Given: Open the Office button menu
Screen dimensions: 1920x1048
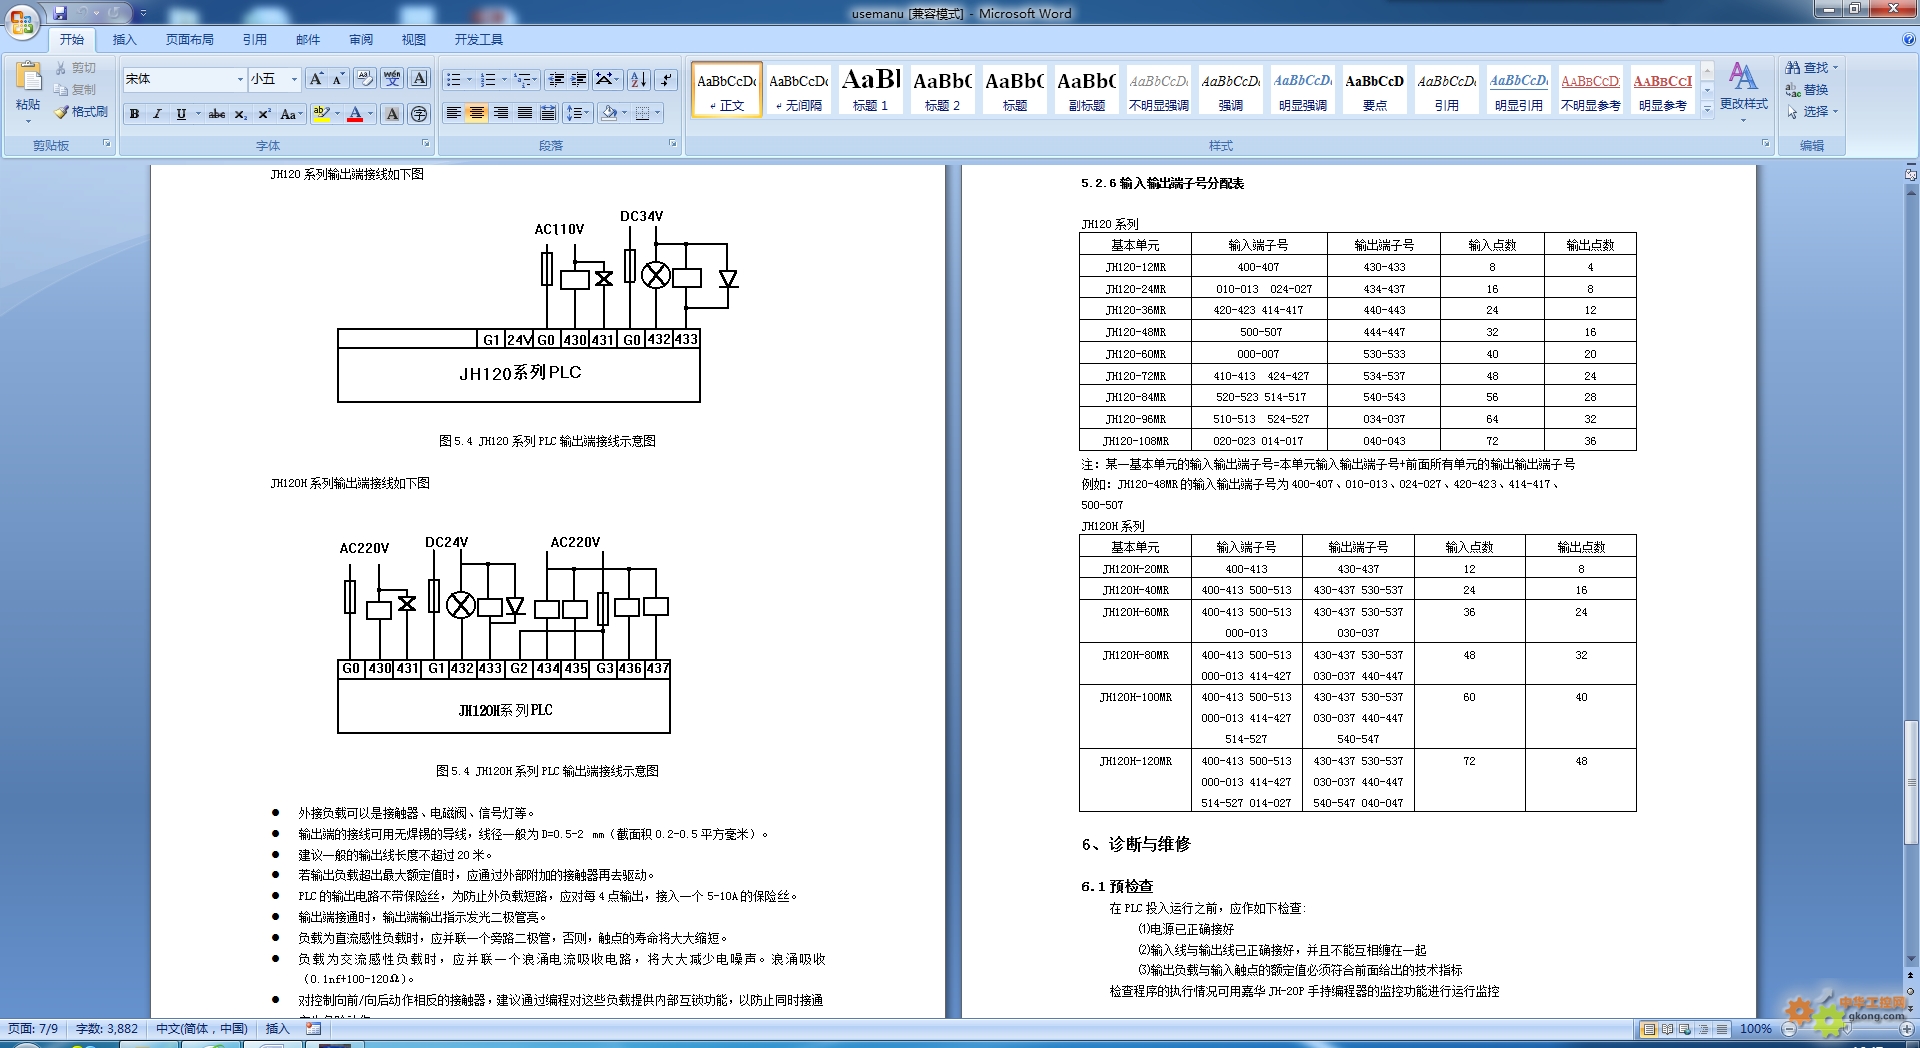Looking at the screenshot, I should (22, 21).
